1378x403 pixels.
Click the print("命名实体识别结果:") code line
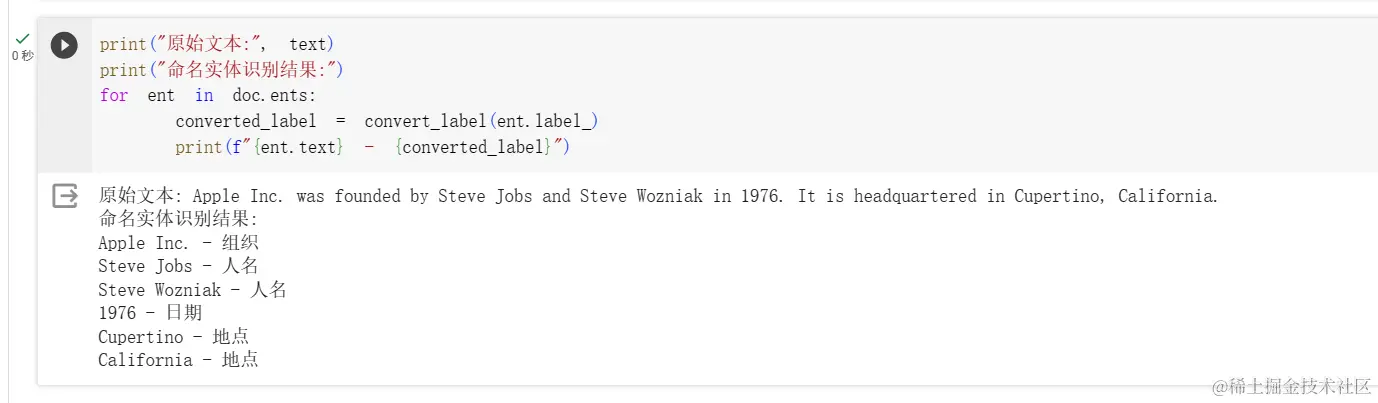coord(222,70)
